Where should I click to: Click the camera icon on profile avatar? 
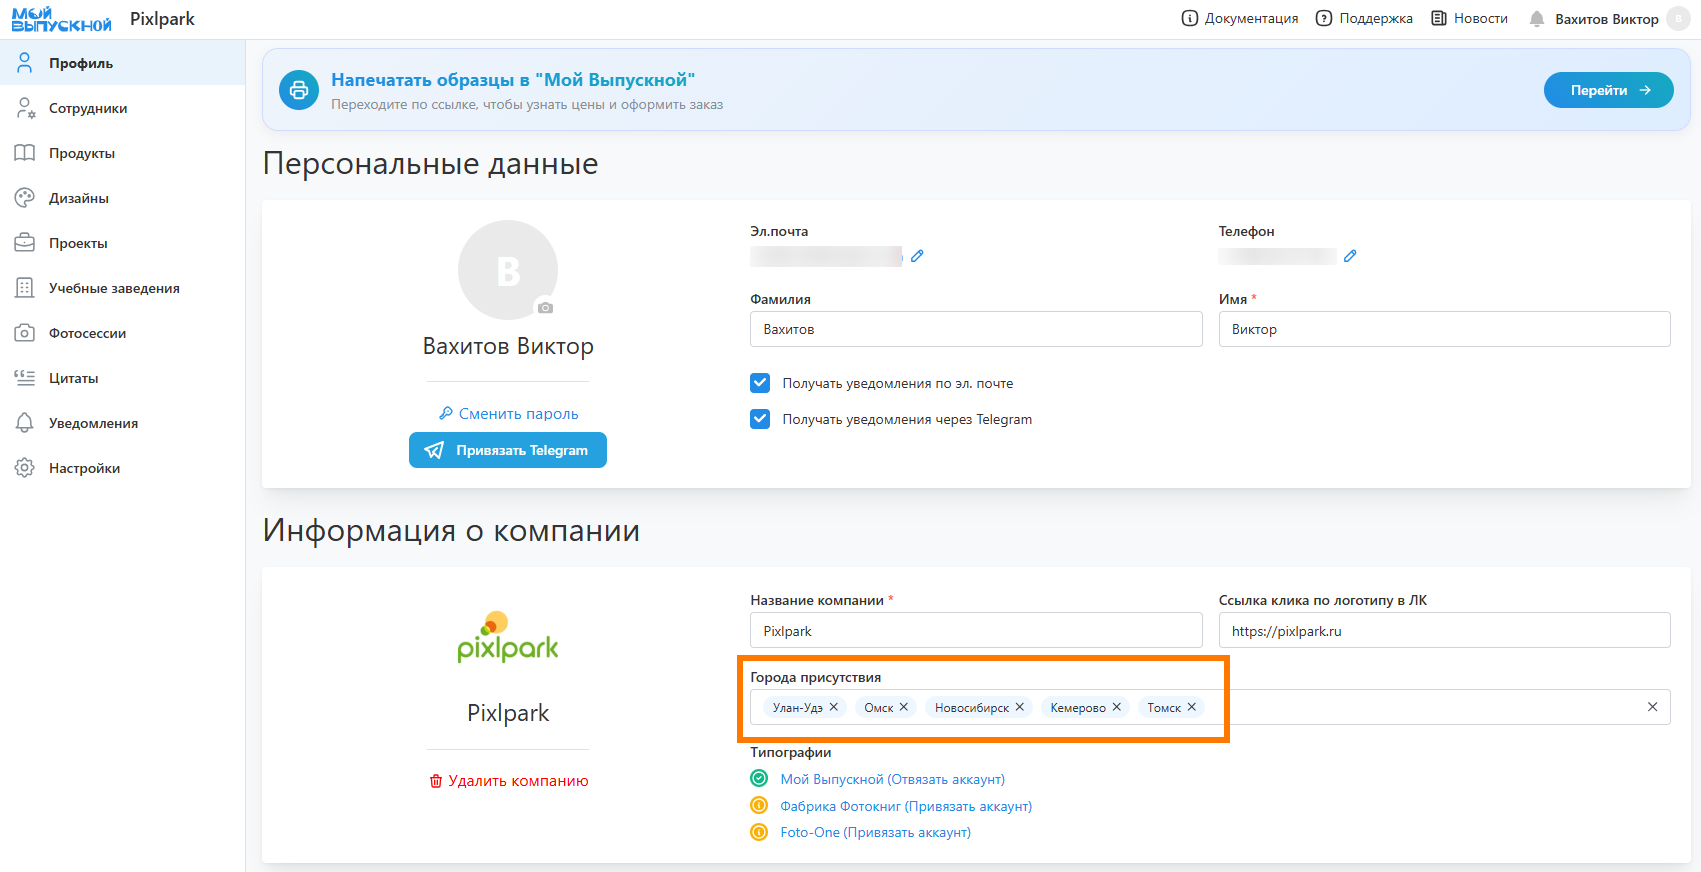pos(545,308)
